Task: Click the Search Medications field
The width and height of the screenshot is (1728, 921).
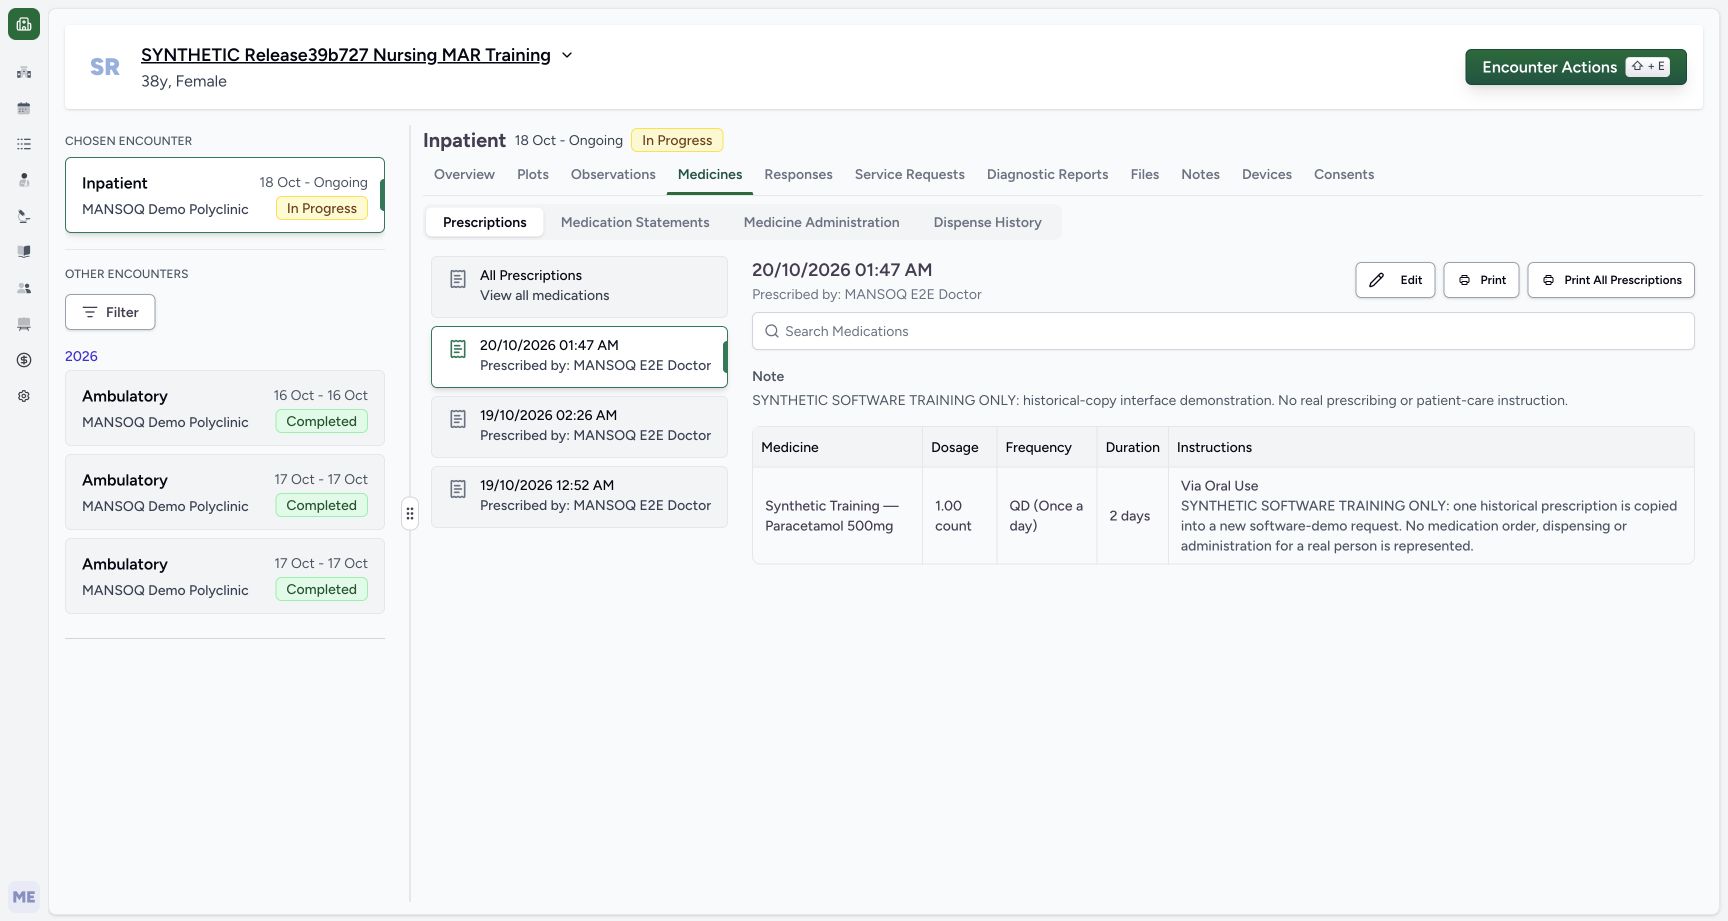Action: [1223, 331]
